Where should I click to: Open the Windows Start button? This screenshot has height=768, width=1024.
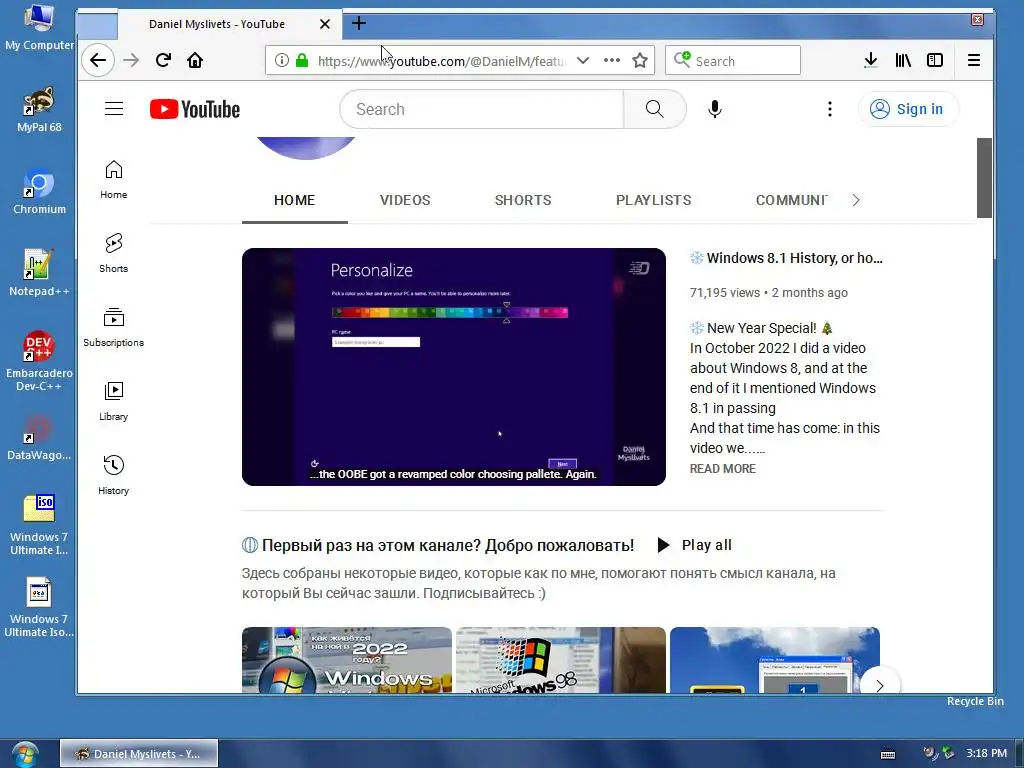pos(24,754)
